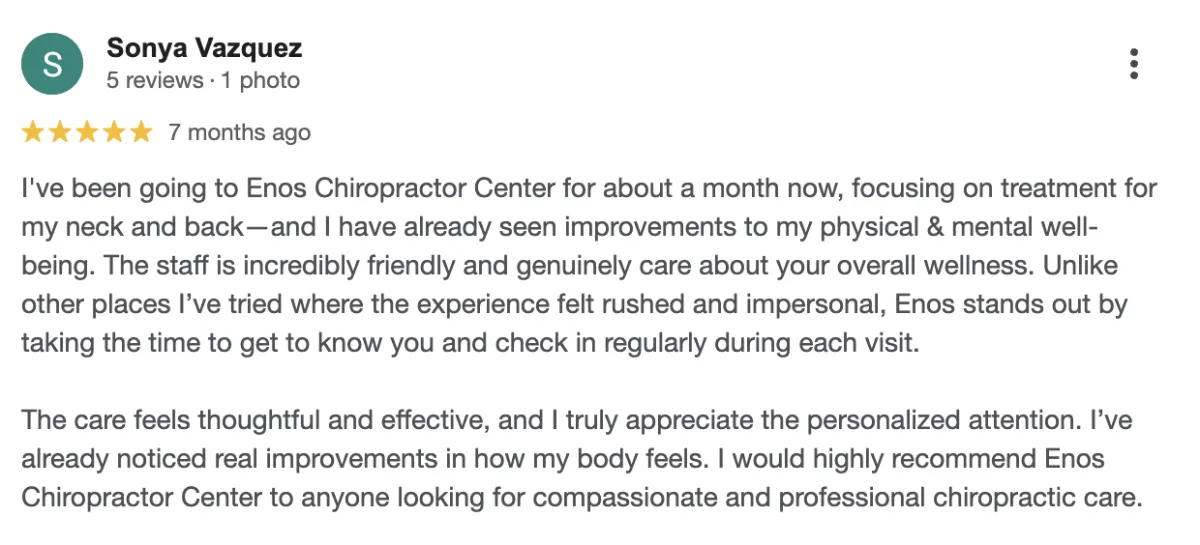Image resolution: width=1200 pixels, height=545 pixels.
Task: Click the green S profile avatar
Action: tap(52, 64)
